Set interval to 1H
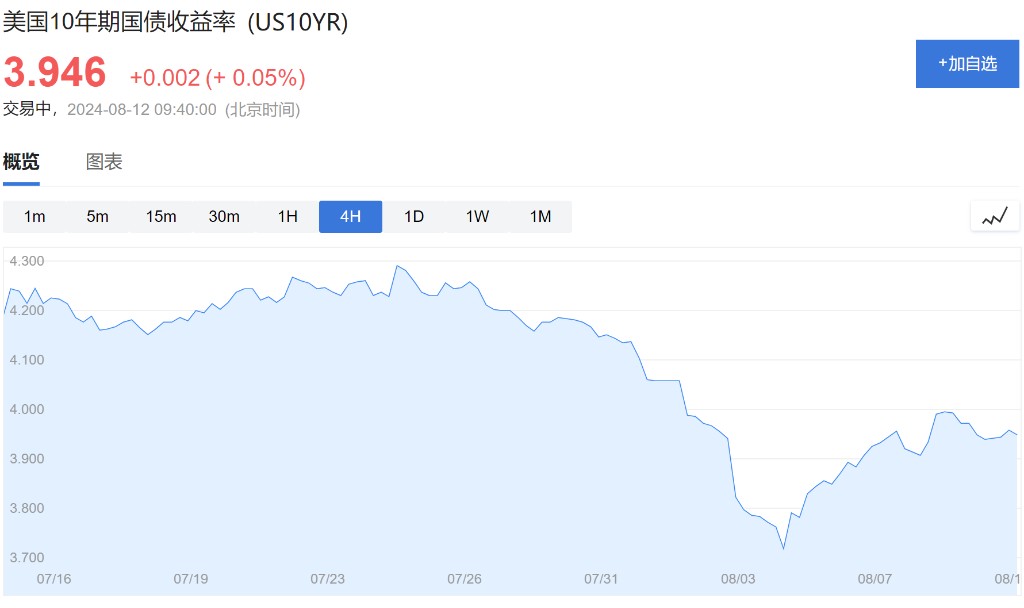The width and height of the screenshot is (1024, 608). coord(288,216)
